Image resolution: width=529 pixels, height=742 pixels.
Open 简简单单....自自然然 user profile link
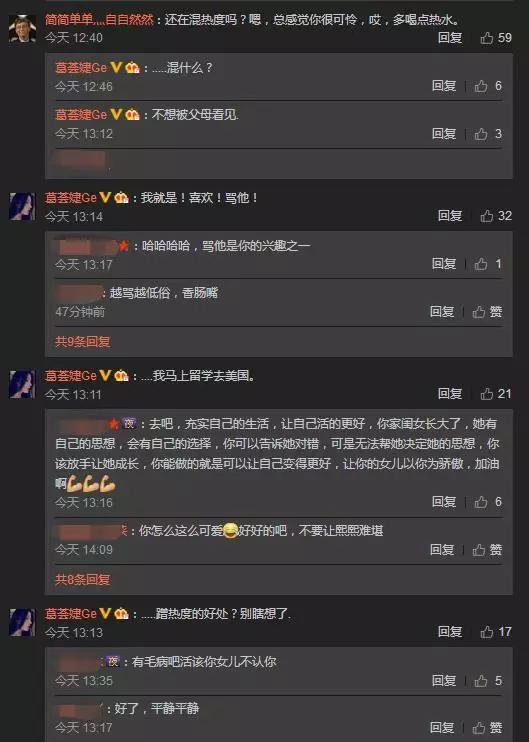coord(99,20)
